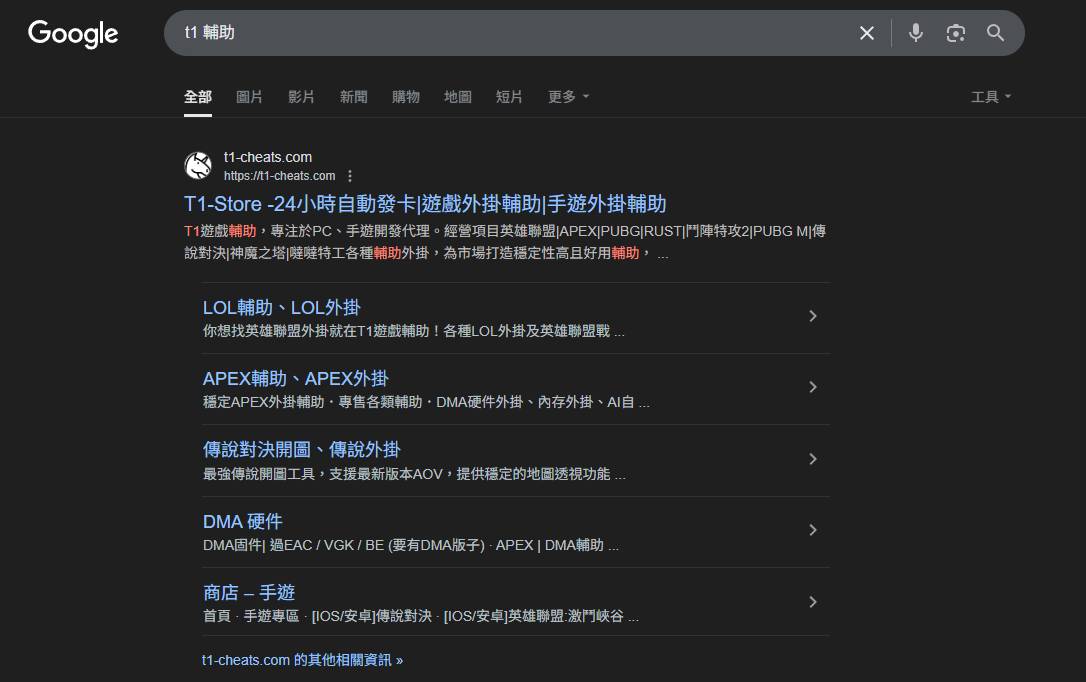The height and width of the screenshot is (682, 1086).
Task: Switch to the 地圖 tab
Action: pos(458,97)
